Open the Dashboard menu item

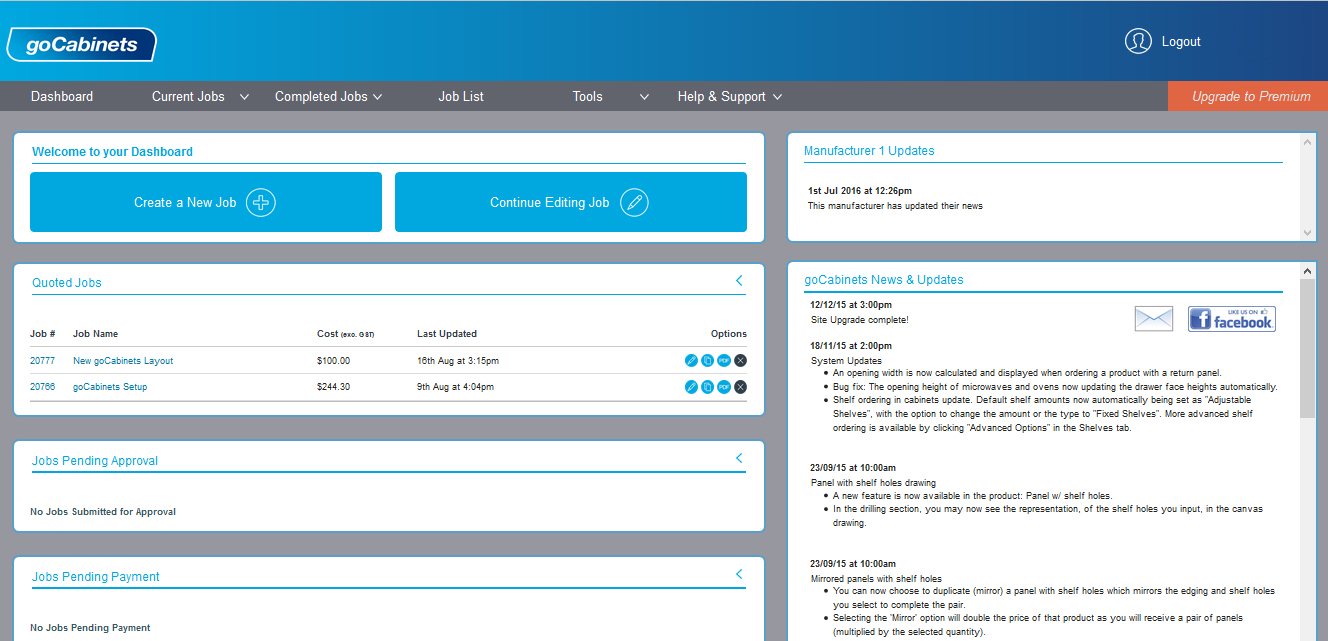[62, 97]
